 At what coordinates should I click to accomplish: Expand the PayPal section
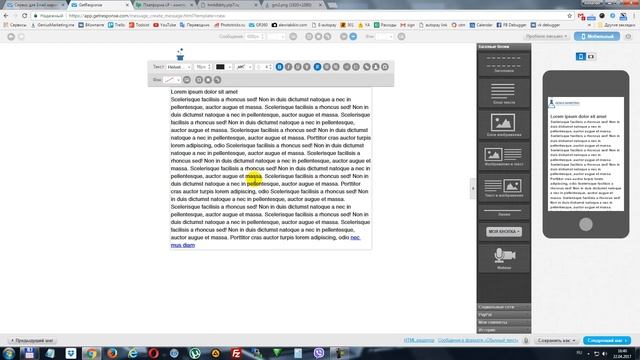point(504,315)
